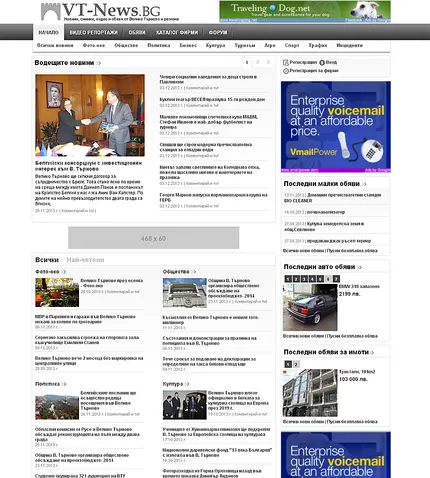Select the Инциденти category link
Screen dimensions: 430x478
coord(349,45)
